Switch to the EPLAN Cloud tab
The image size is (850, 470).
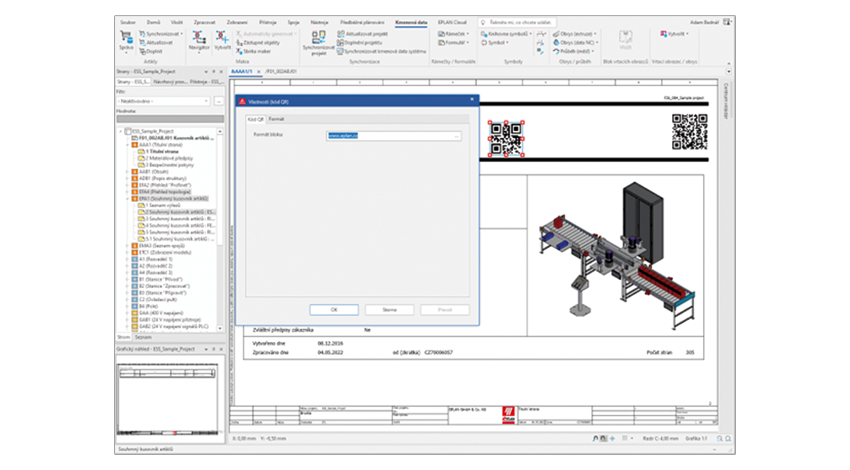pyautogui.click(x=452, y=22)
